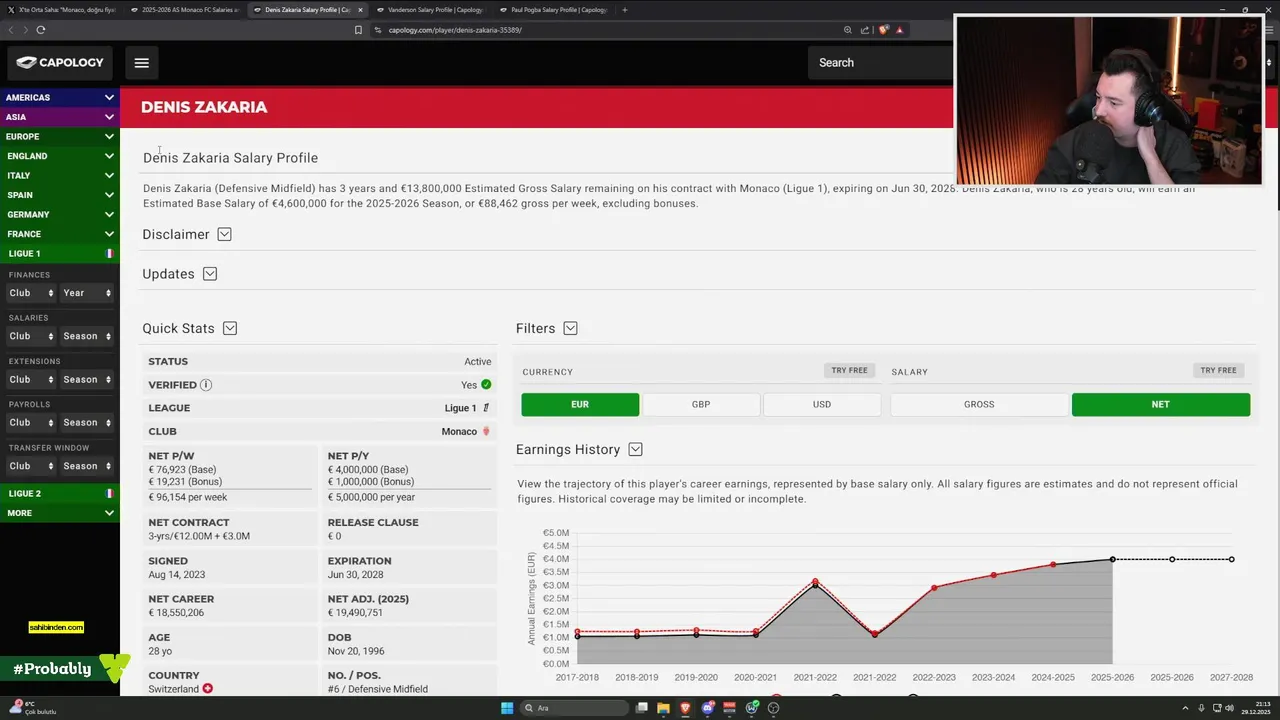
Task: Click the 2021-2022 peak point on chart
Action: (815, 582)
